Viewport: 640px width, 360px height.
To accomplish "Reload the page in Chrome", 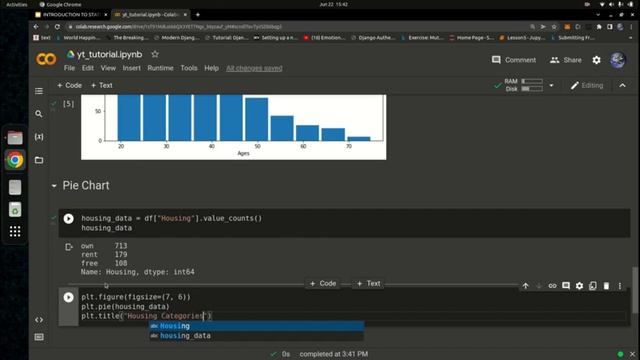I will pos(57,27).
